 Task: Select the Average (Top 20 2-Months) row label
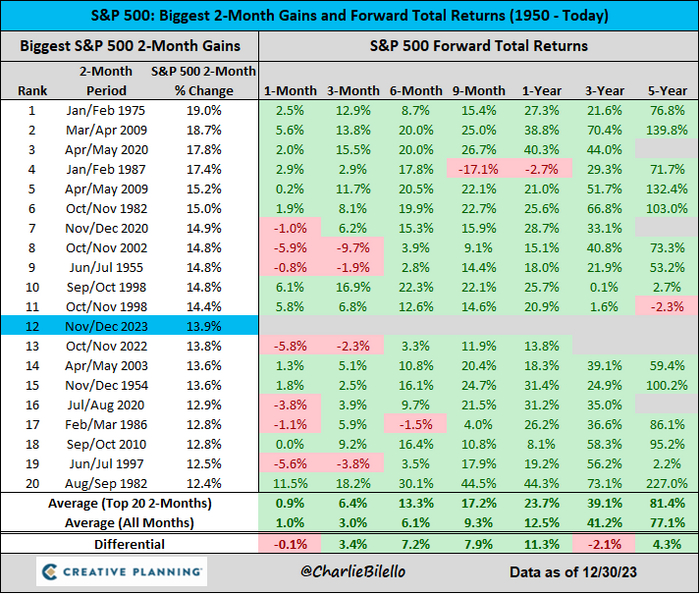click(130, 503)
